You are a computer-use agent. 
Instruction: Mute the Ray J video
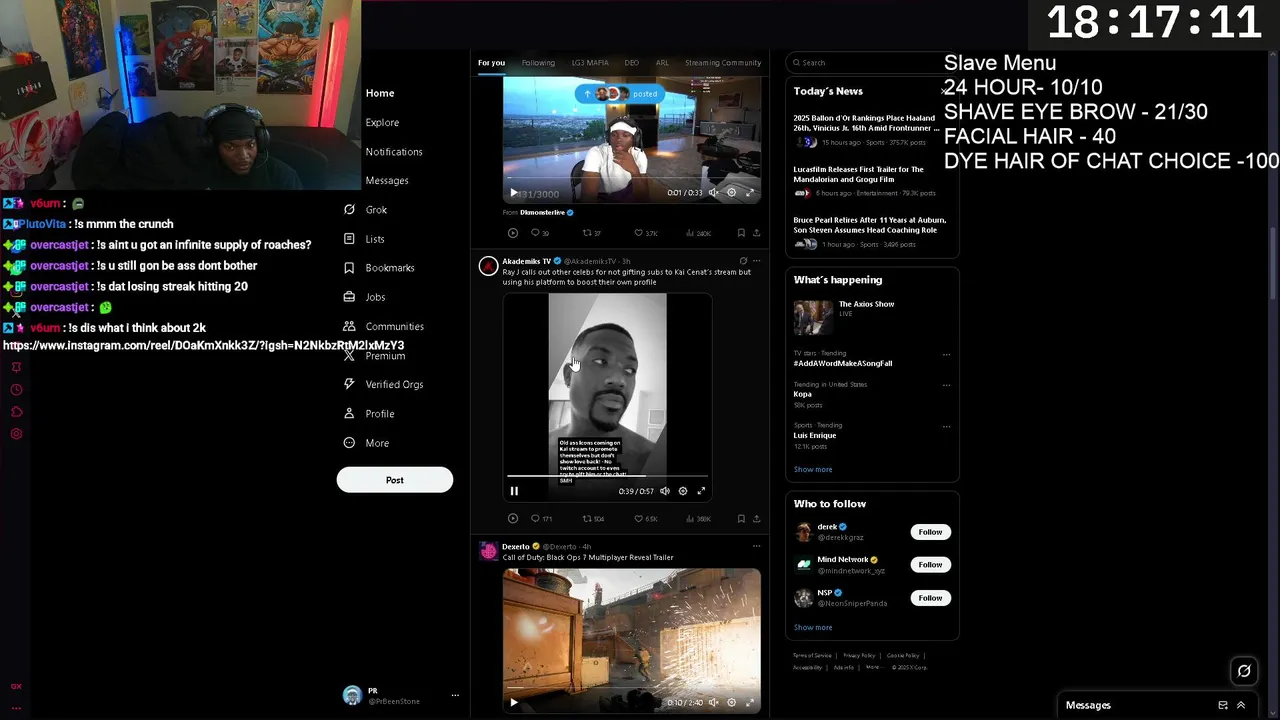pyautogui.click(x=665, y=491)
